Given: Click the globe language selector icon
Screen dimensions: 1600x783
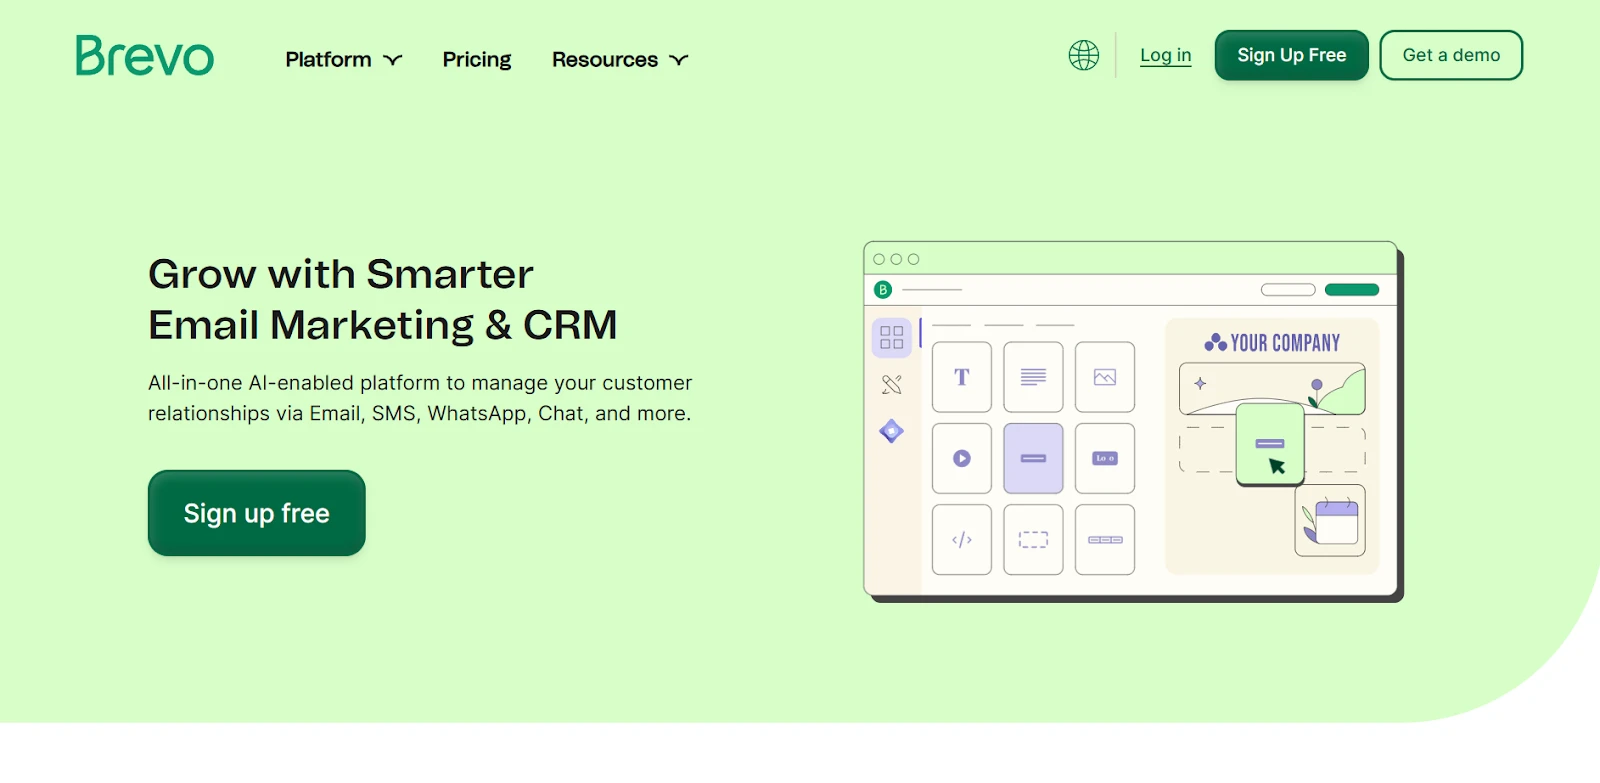Looking at the screenshot, I should click(1083, 55).
